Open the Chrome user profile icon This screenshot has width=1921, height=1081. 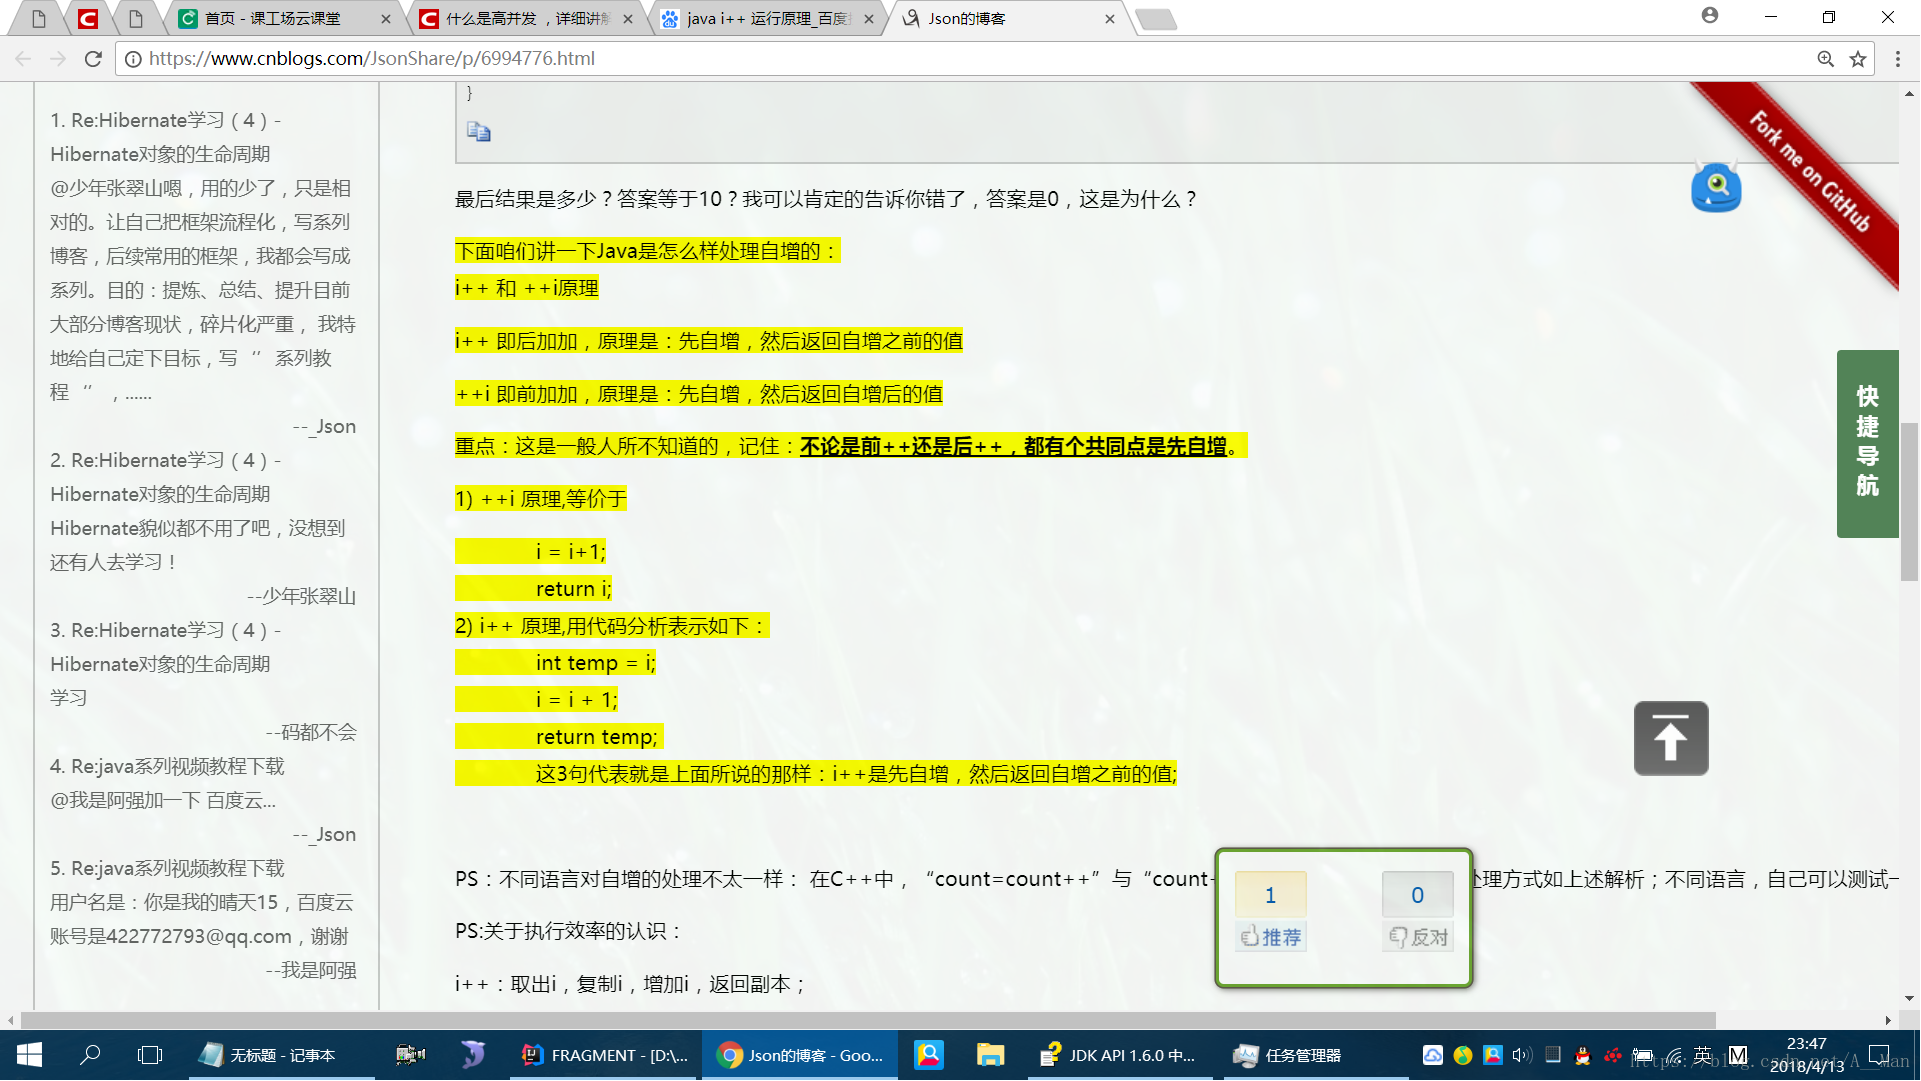click(1710, 16)
